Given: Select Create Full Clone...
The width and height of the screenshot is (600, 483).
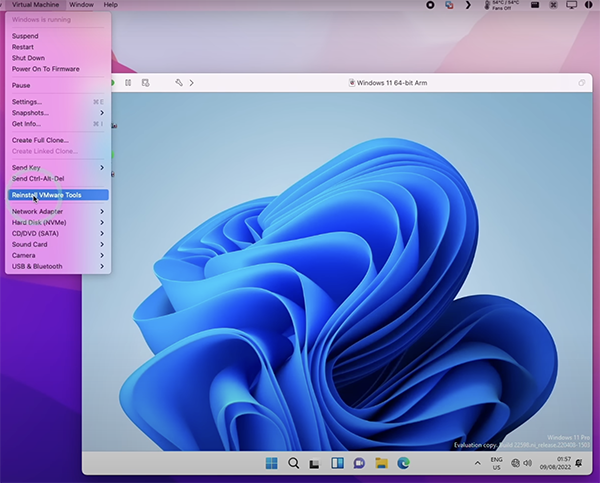Looking at the screenshot, I should pyautogui.click(x=58, y=140).
